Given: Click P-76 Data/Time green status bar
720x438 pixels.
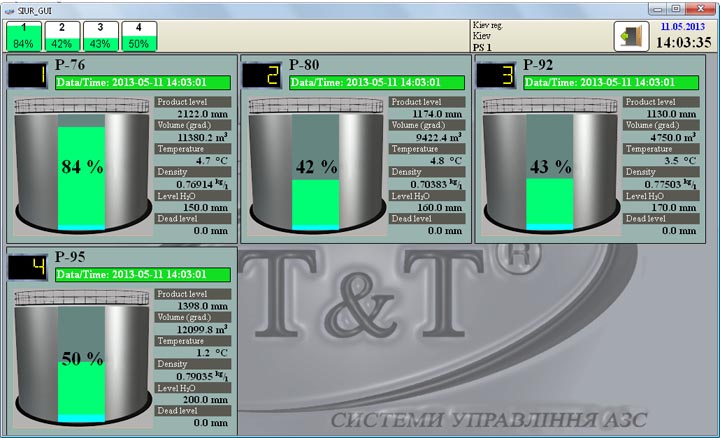Looking at the screenshot, I should pos(143,83).
